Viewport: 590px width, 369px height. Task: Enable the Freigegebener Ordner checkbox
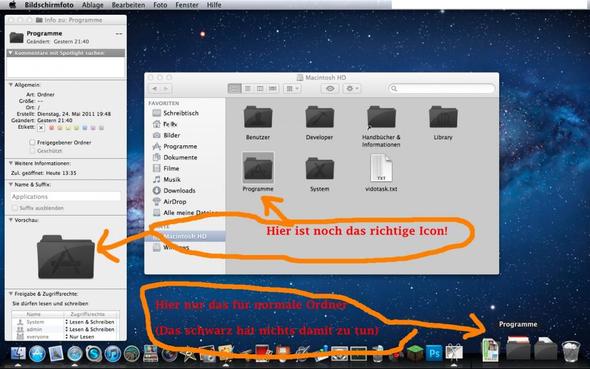pos(32,142)
